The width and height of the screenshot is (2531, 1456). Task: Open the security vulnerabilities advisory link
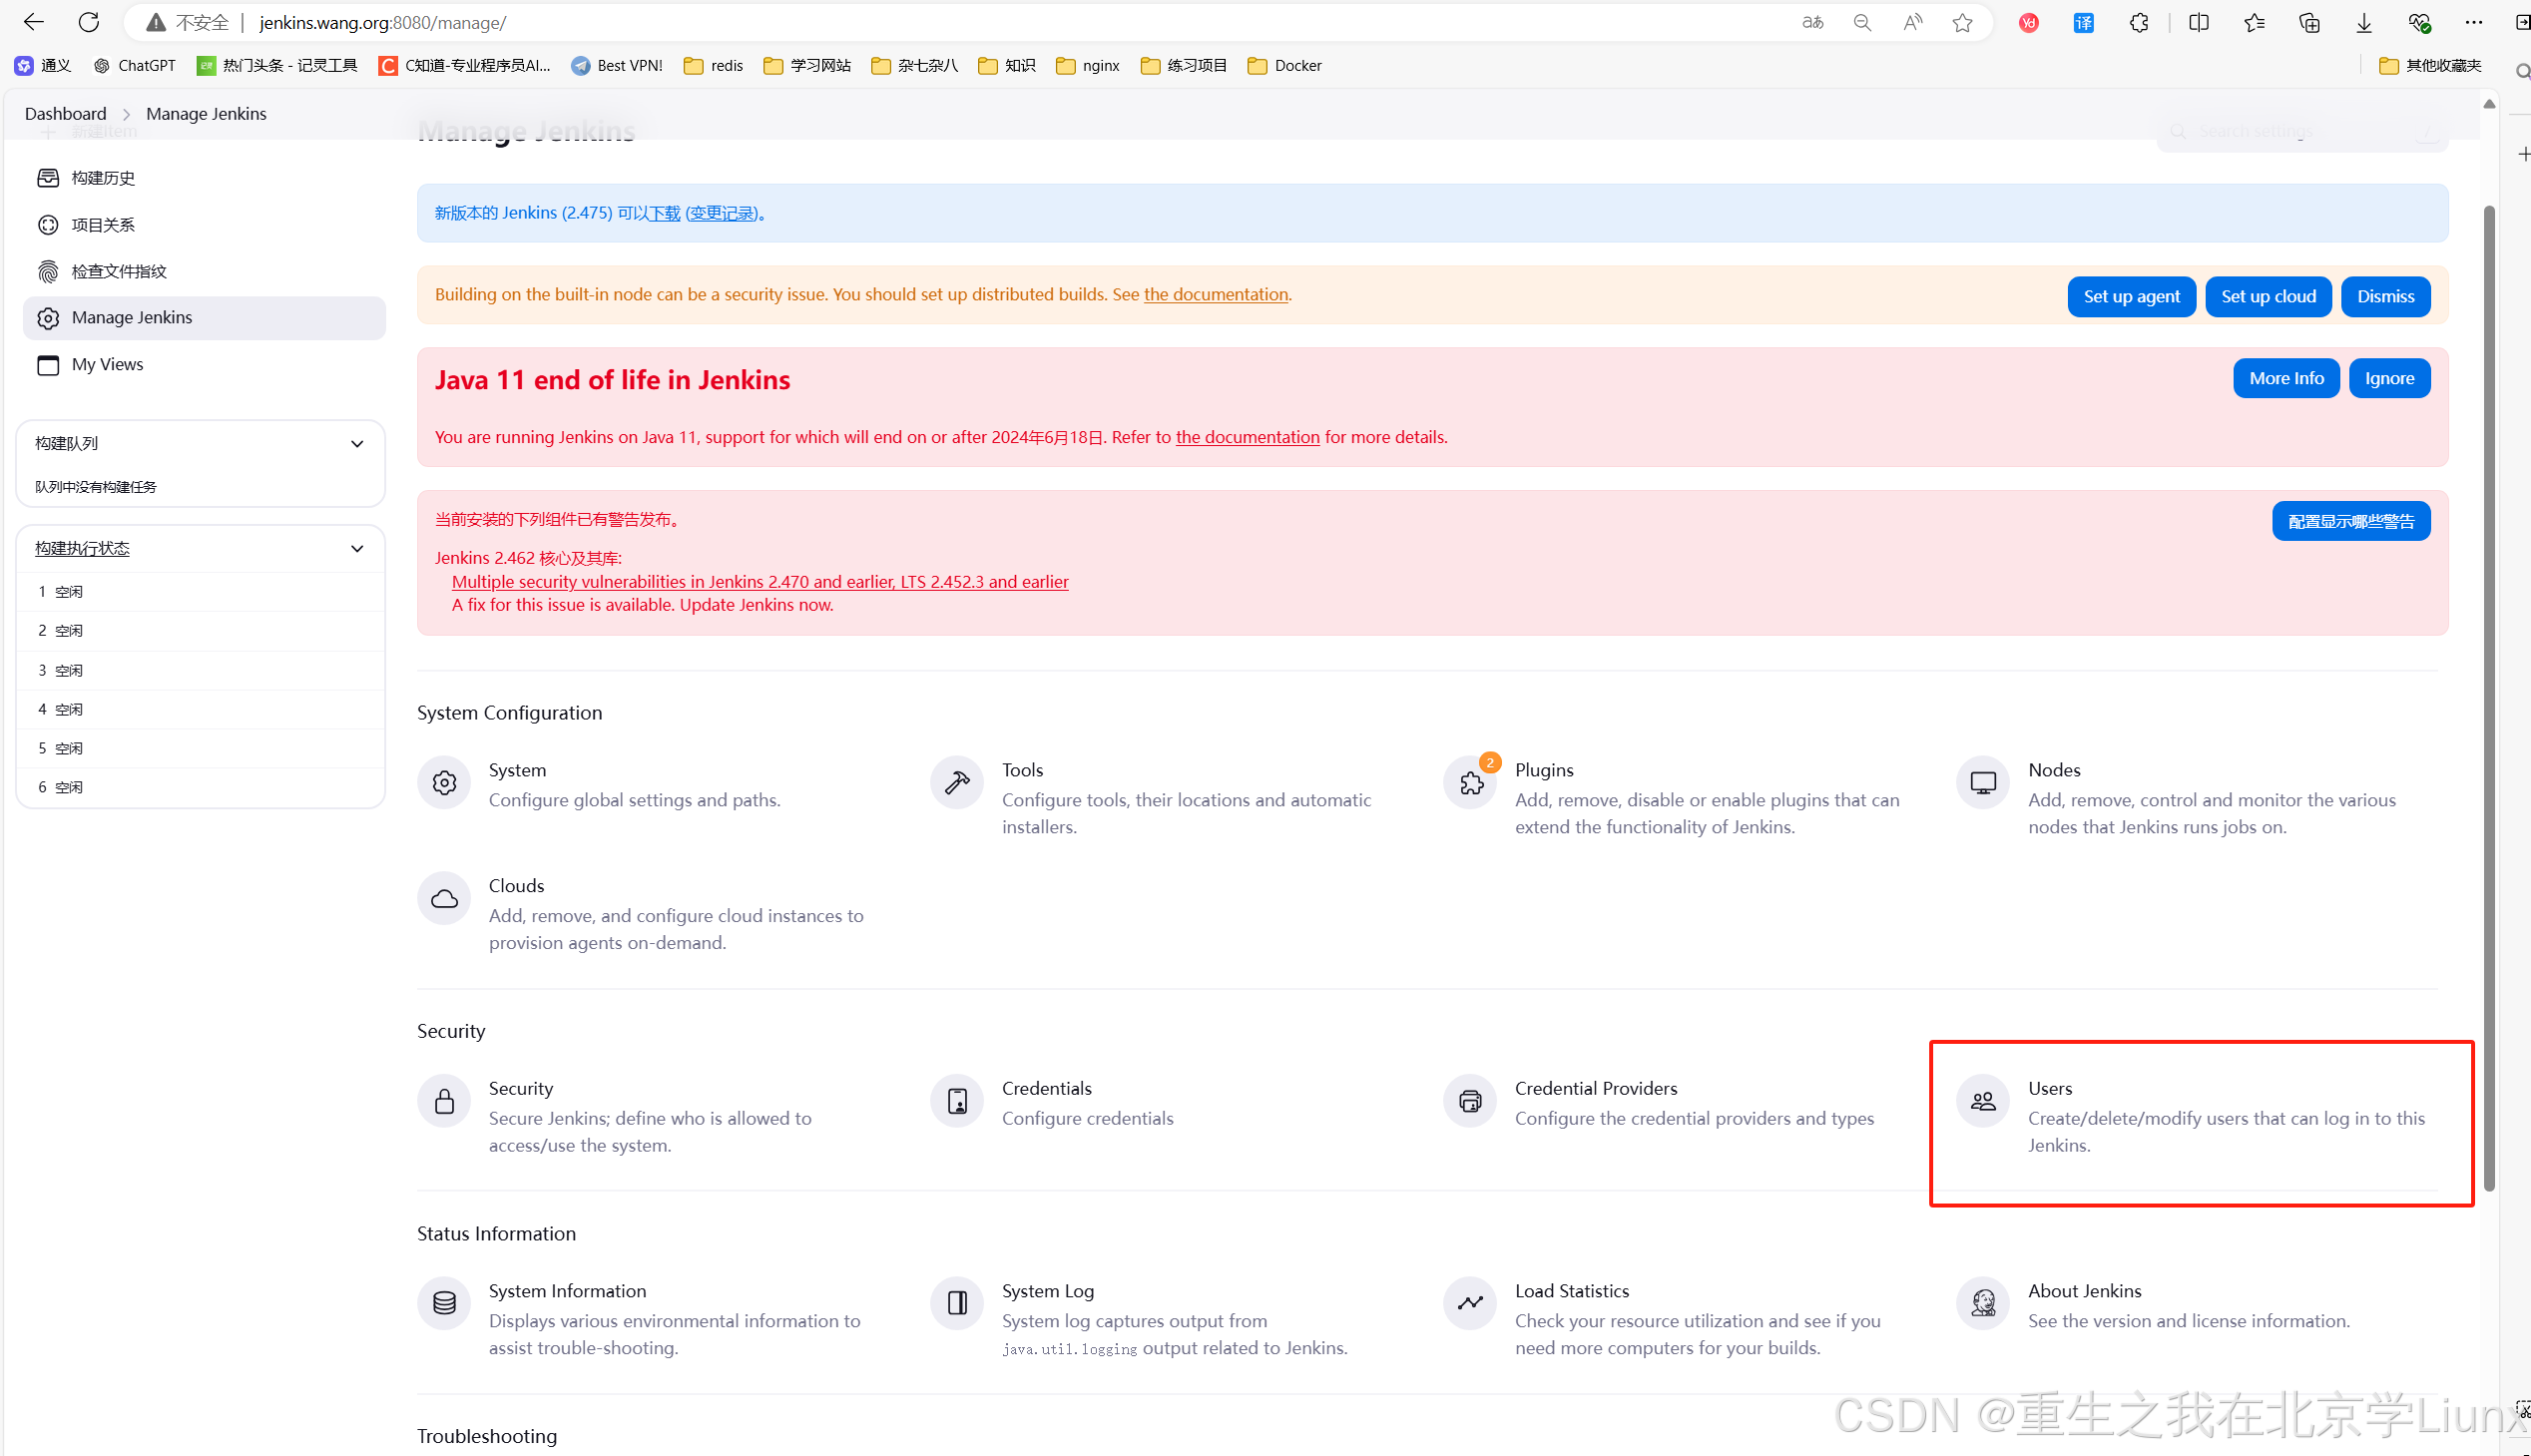760,582
